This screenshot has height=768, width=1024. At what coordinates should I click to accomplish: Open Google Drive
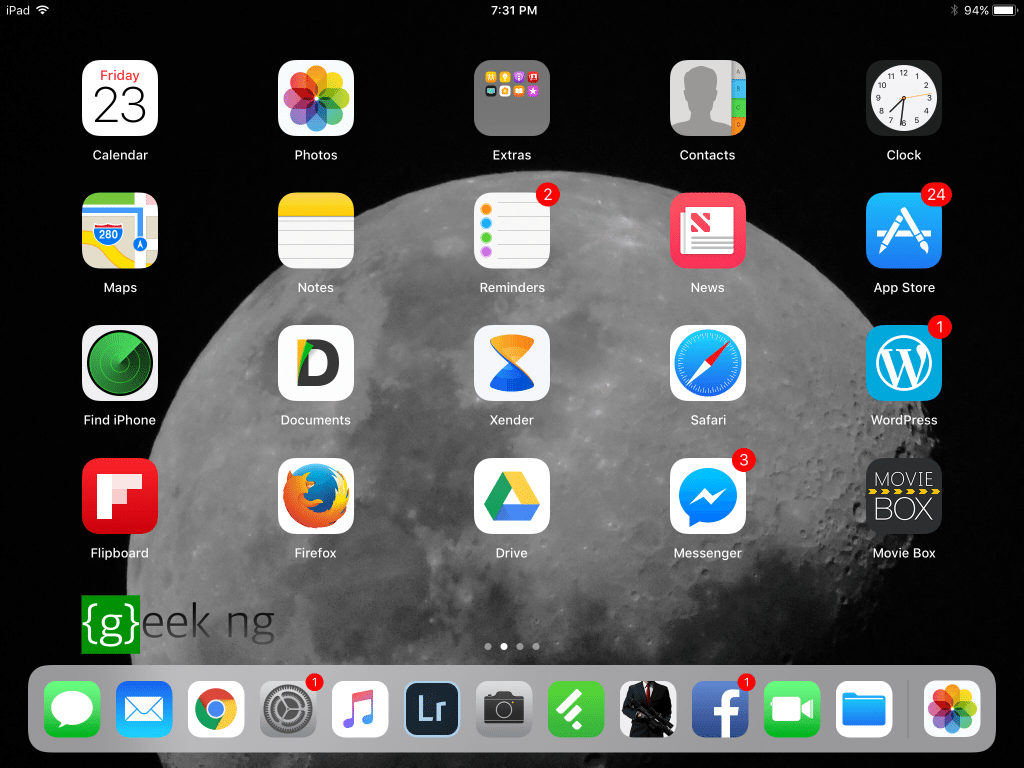click(x=511, y=496)
